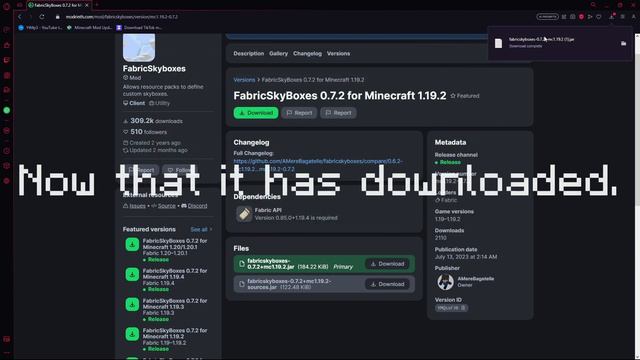Download the Minecraft 1.19.4 featured version
640x360 pixels.
[x=132, y=274]
